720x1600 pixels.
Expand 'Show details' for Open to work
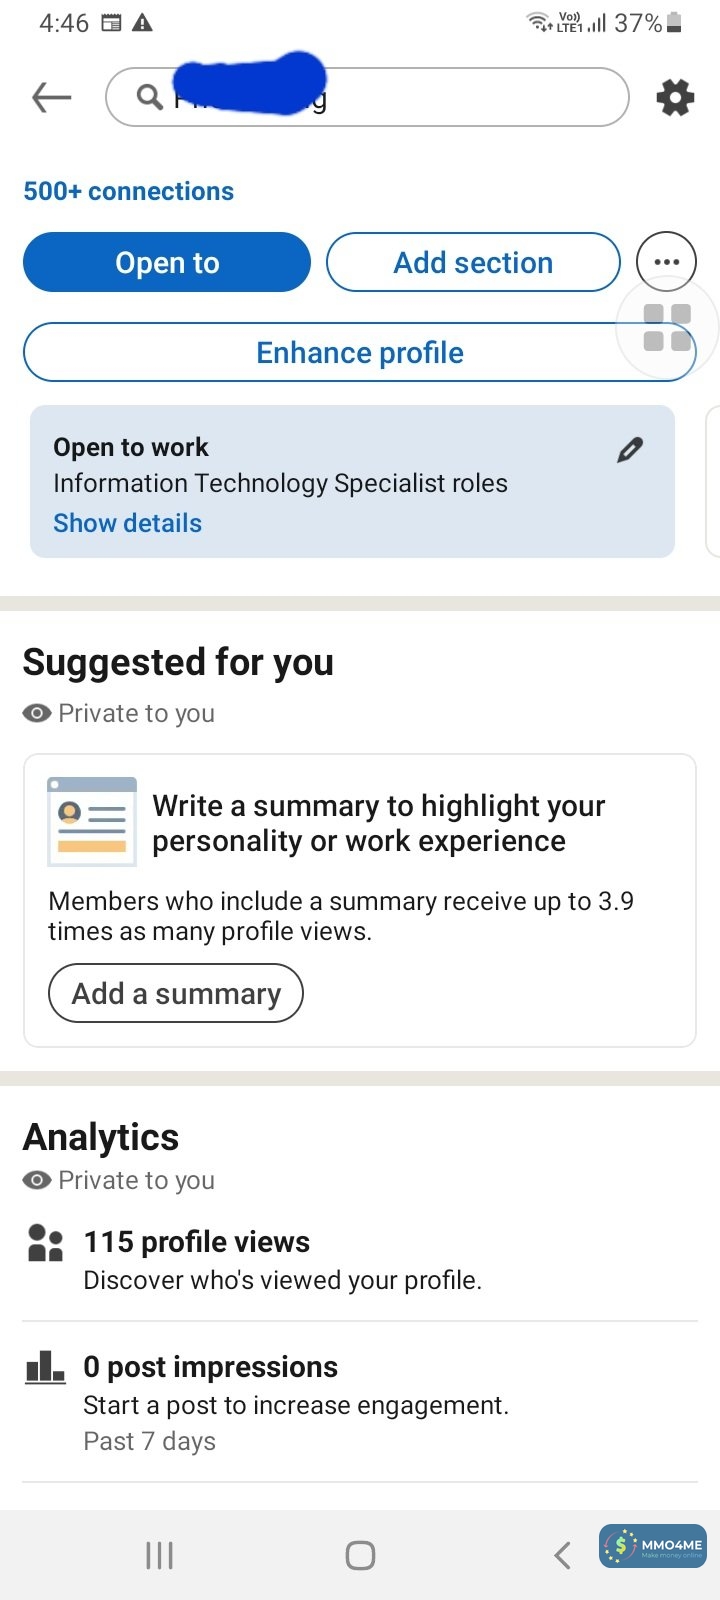(x=127, y=523)
